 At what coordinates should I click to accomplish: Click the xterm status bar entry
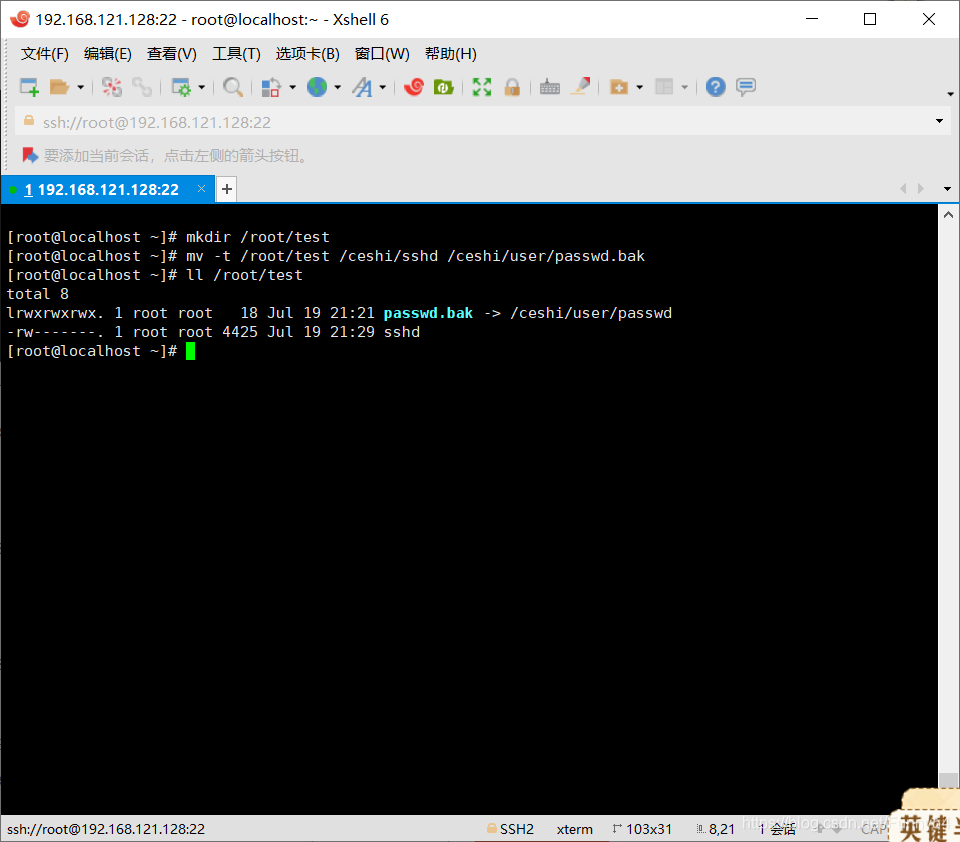coord(574,829)
